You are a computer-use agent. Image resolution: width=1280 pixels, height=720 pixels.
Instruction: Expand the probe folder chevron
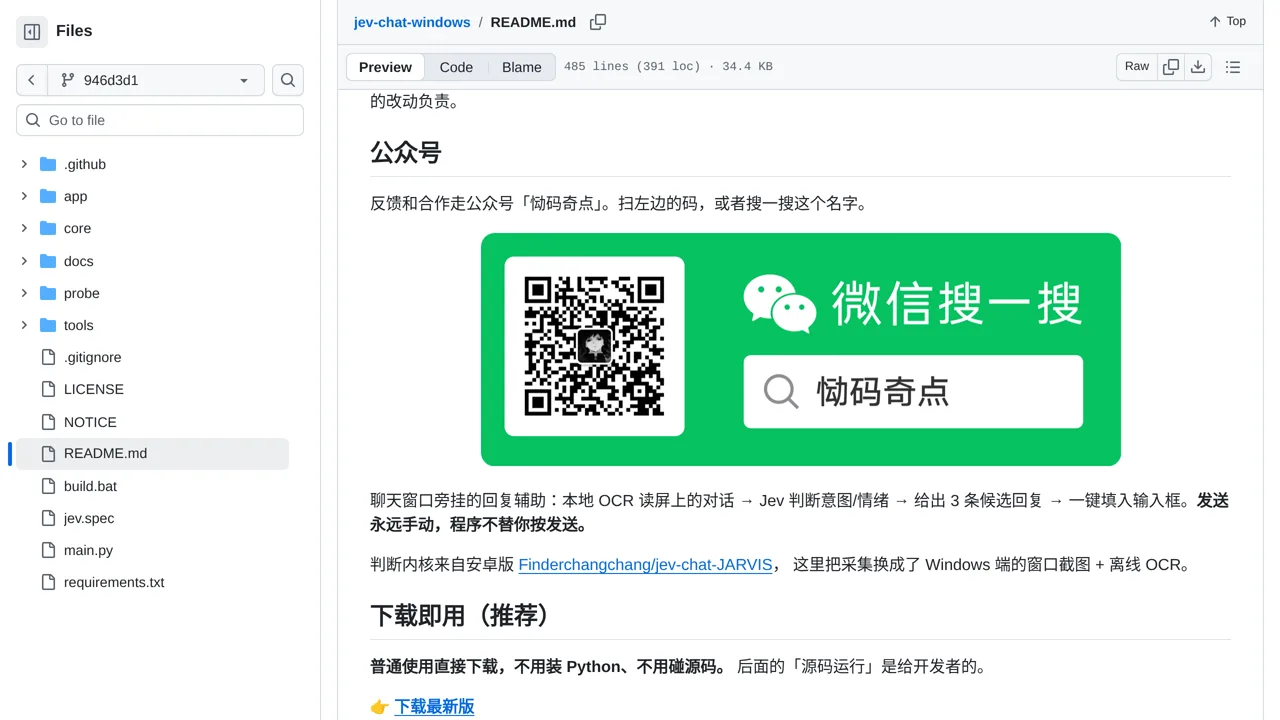[x=24, y=293]
